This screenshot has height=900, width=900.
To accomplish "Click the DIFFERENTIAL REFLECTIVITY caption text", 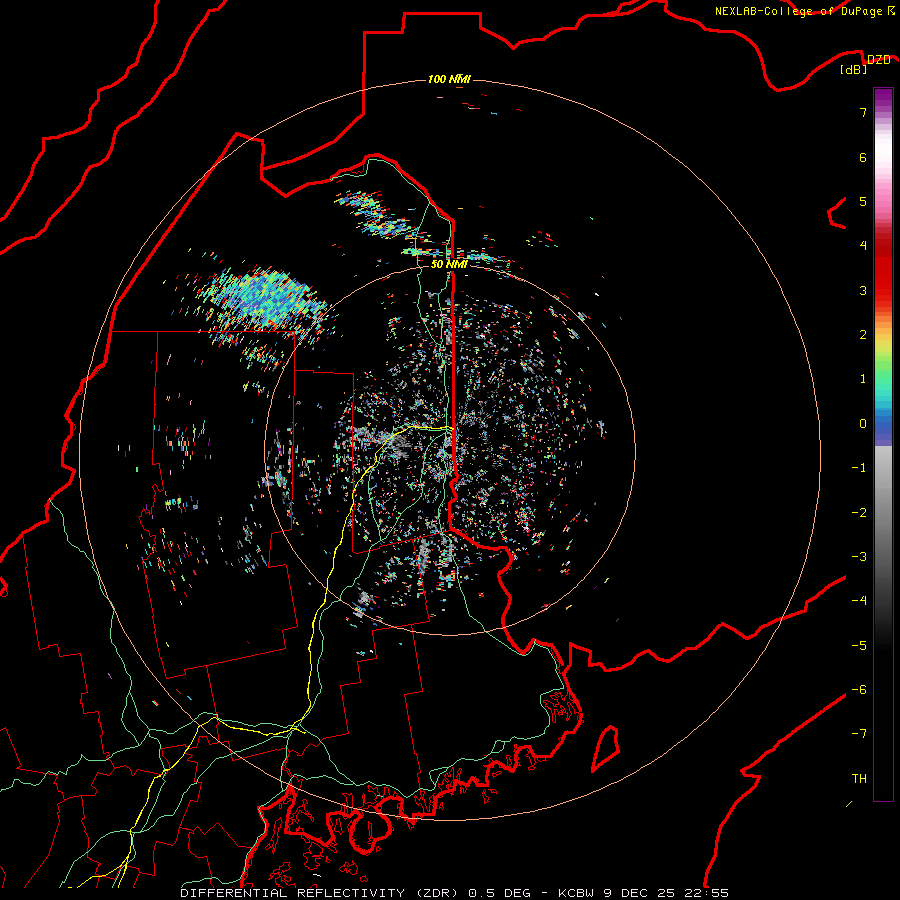I will (292, 893).
